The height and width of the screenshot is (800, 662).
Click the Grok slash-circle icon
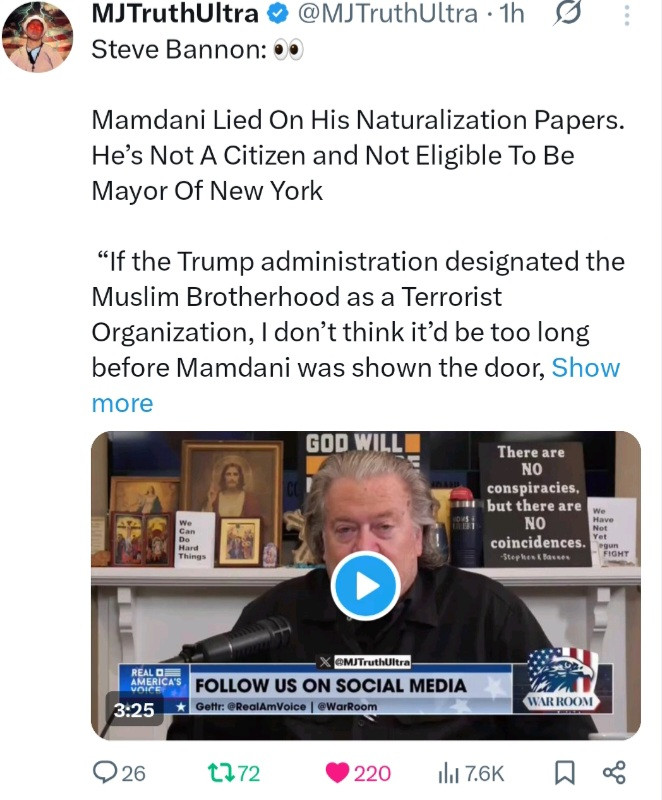tap(567, 14)
